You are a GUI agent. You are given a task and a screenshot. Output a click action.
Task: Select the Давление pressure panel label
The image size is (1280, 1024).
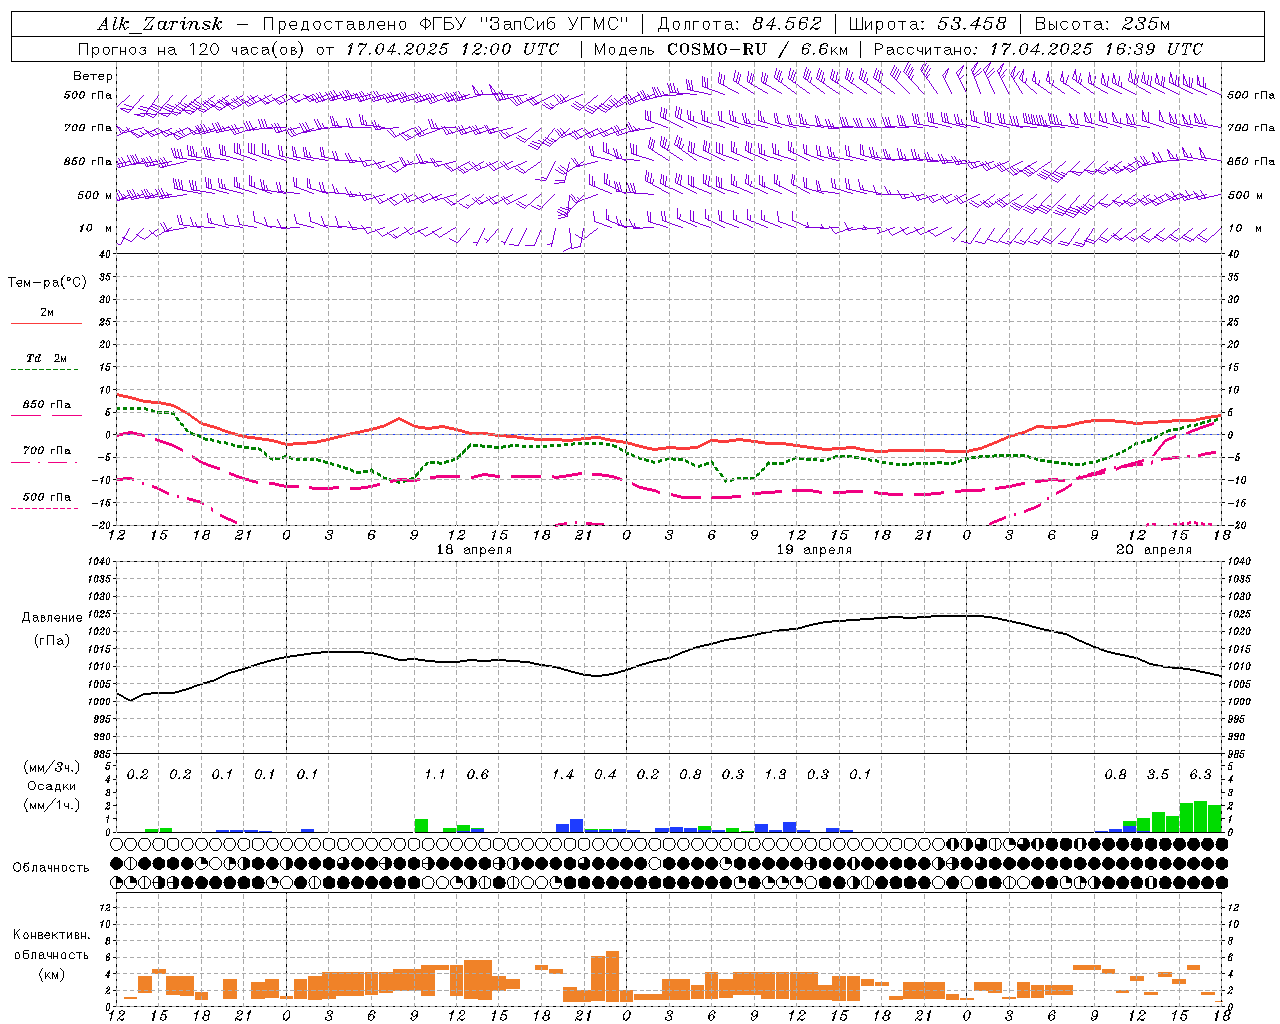point(52,618)
